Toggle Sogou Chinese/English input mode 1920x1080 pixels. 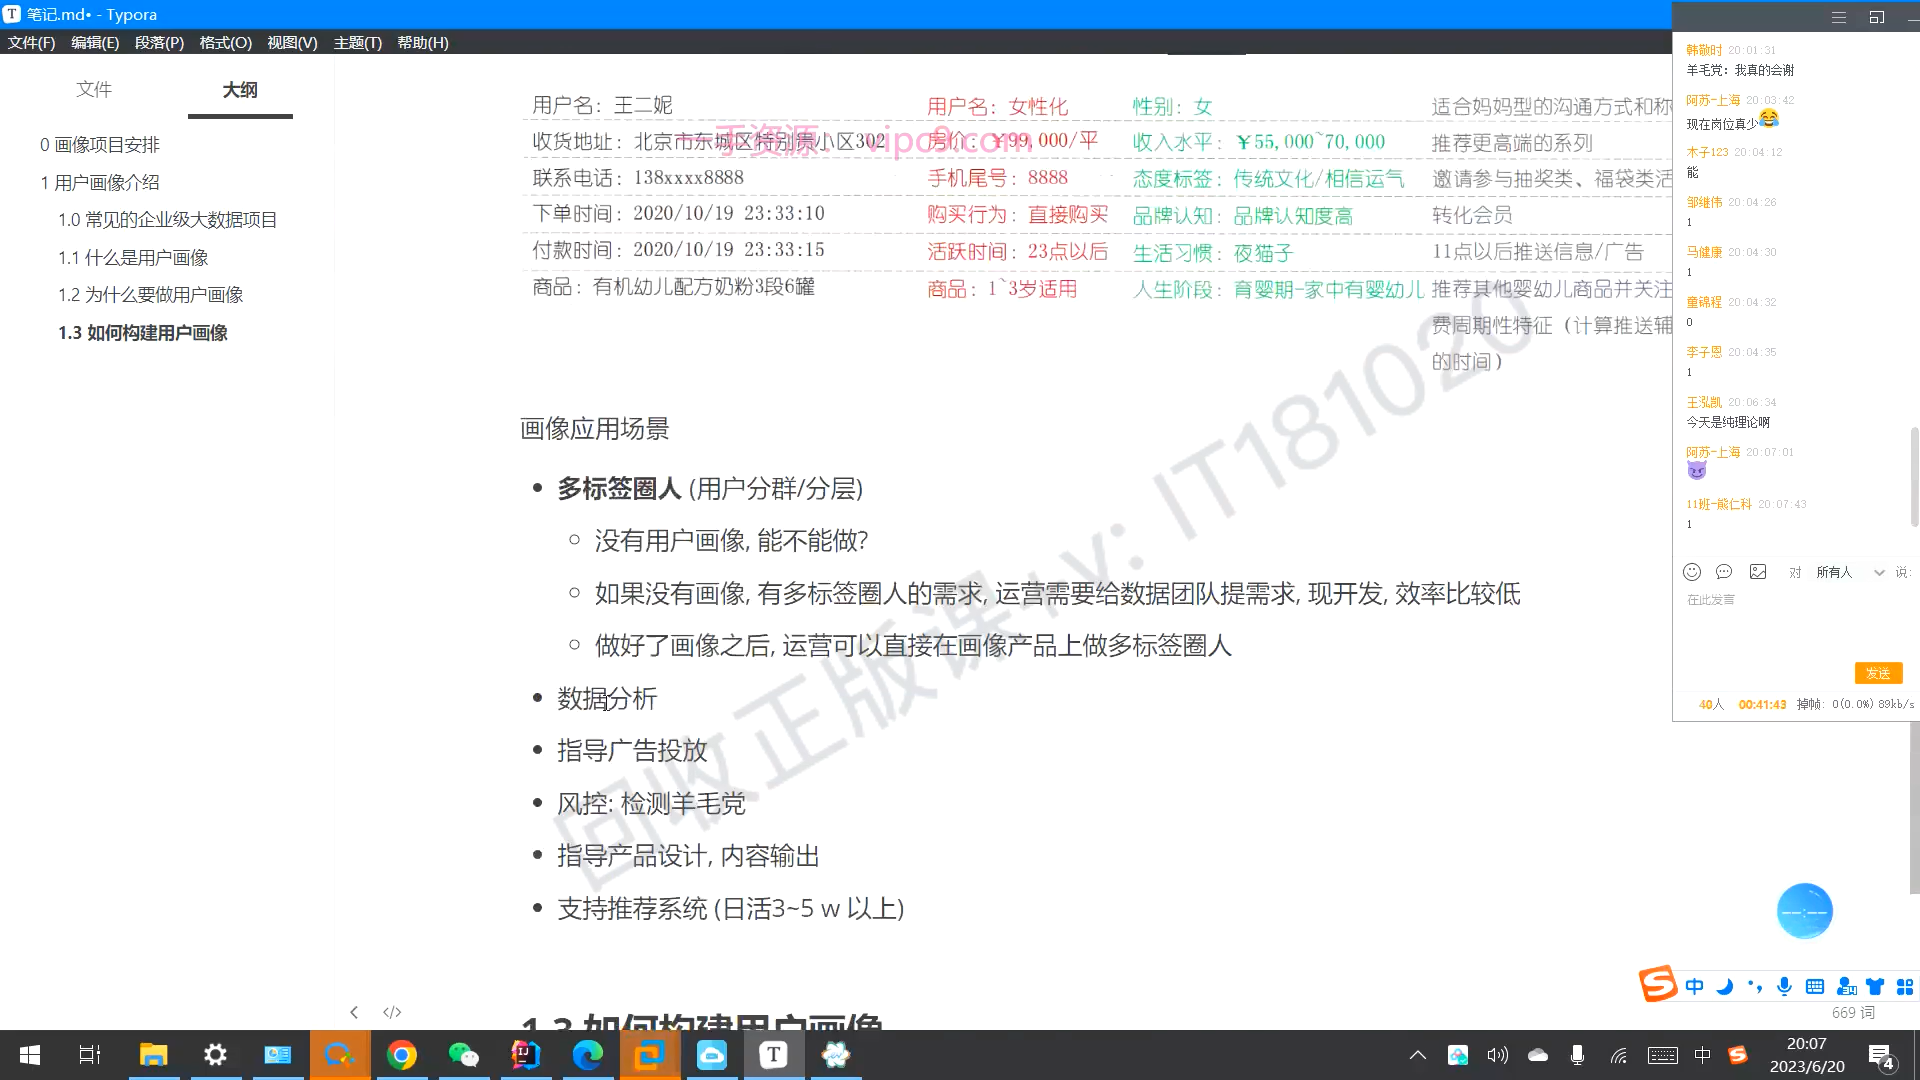1694,987
